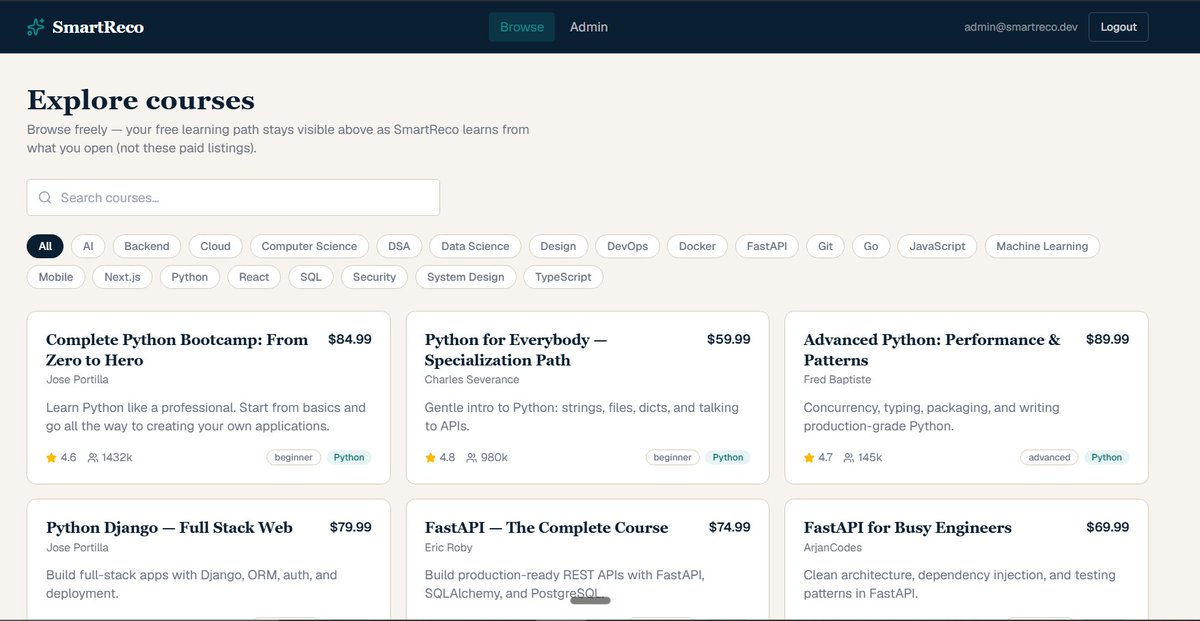
Task: Filter courses by JavaScript
Action: coord(937,246)
